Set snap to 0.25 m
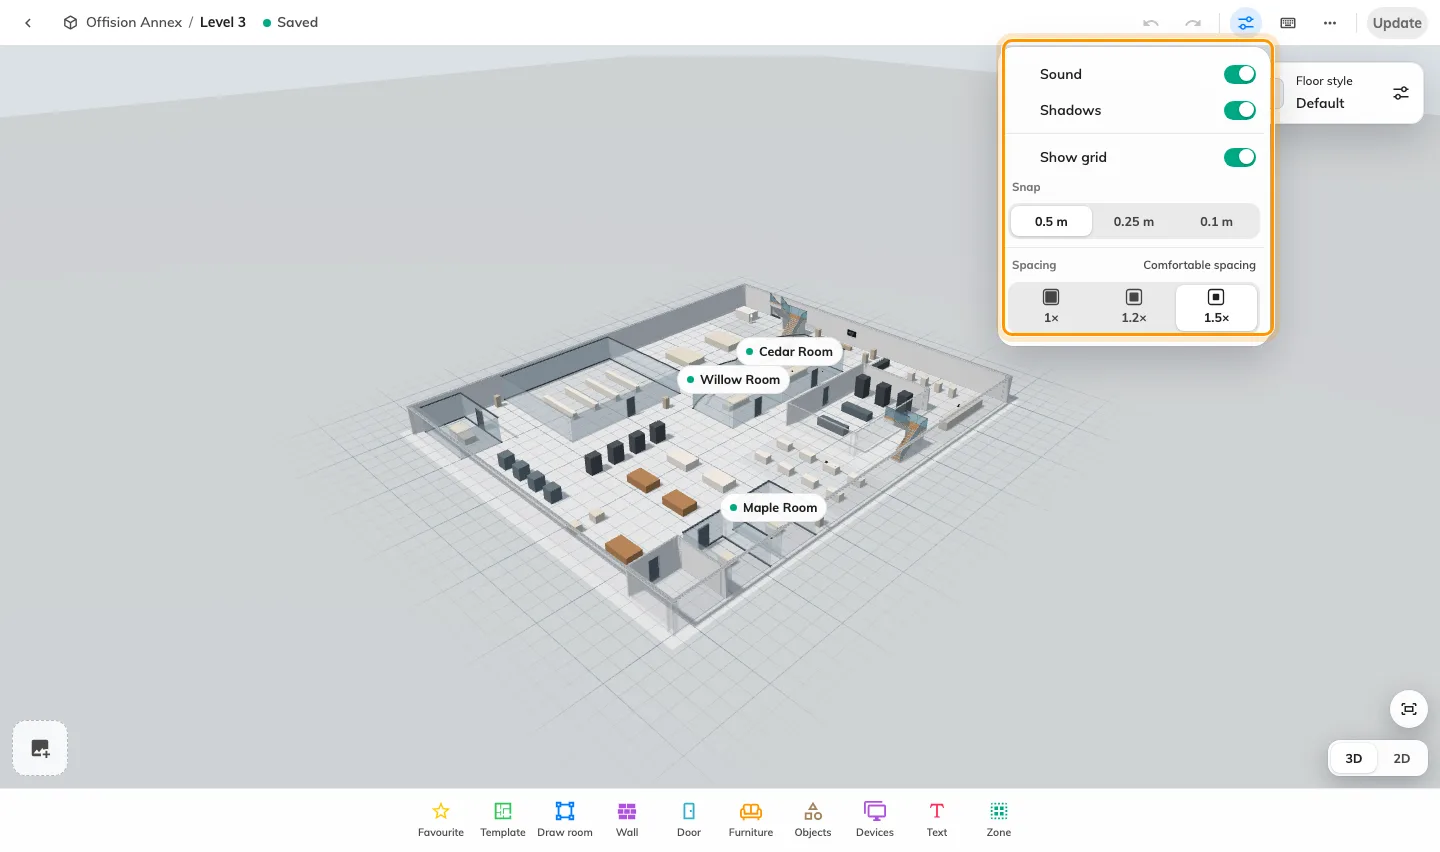This screenshot has height=852, width=1440. (1134, 221)
